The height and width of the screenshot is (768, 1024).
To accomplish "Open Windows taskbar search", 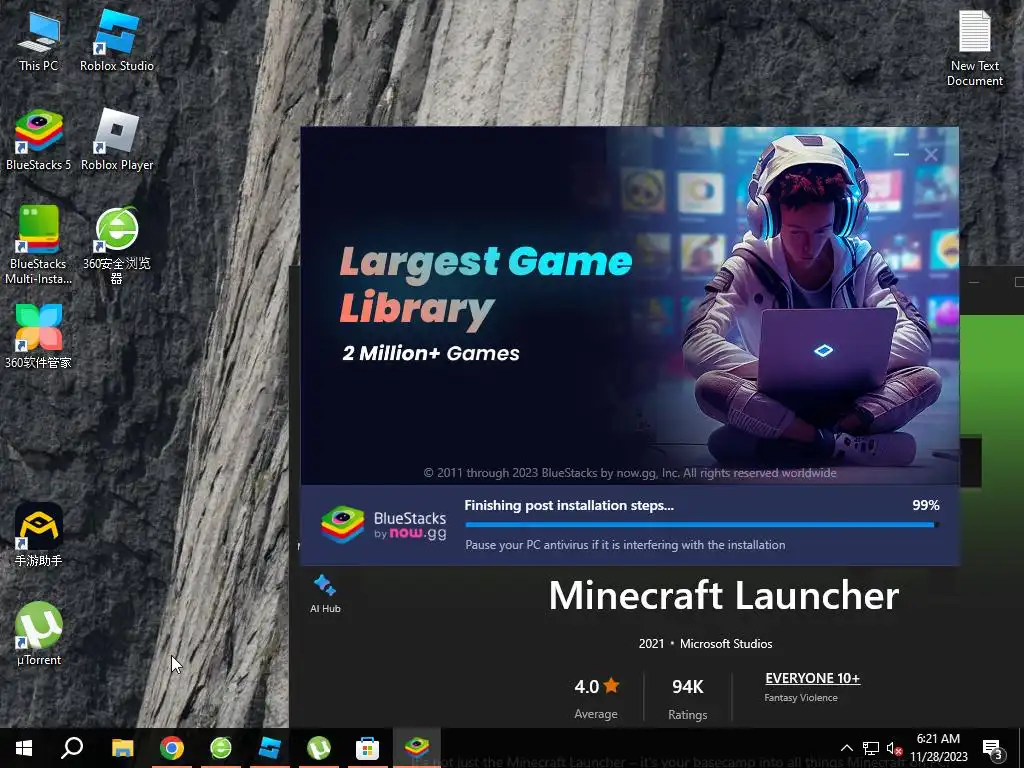I will 72,748.
